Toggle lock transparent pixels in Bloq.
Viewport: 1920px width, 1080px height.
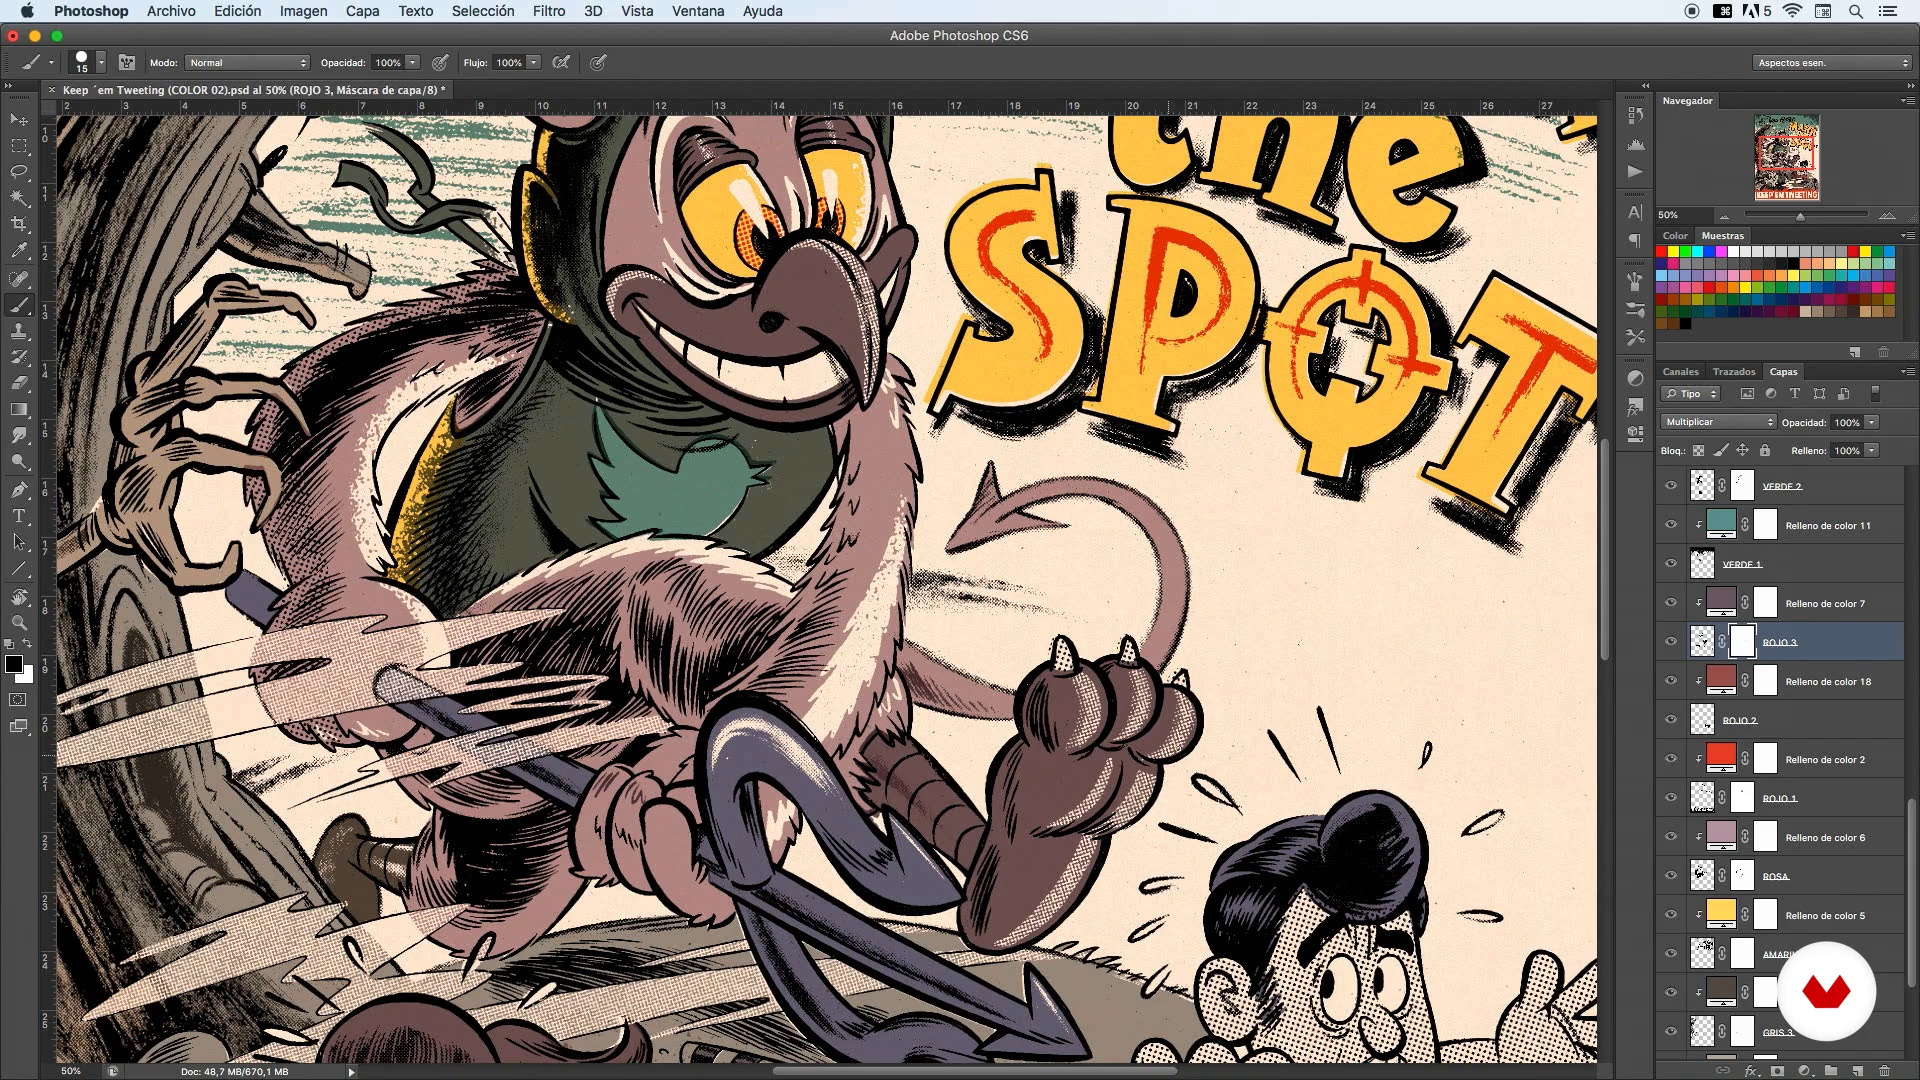click(1698, 451)
